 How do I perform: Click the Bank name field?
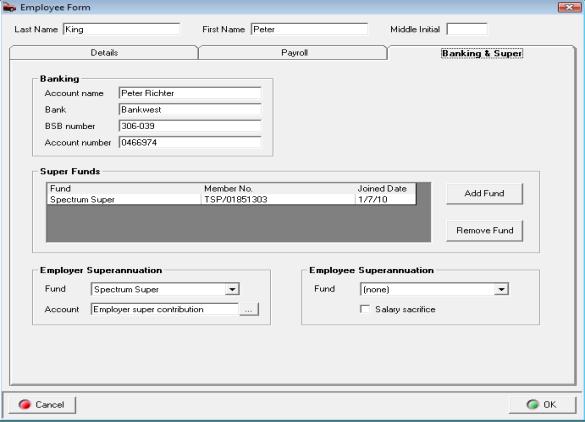point(190,110)
